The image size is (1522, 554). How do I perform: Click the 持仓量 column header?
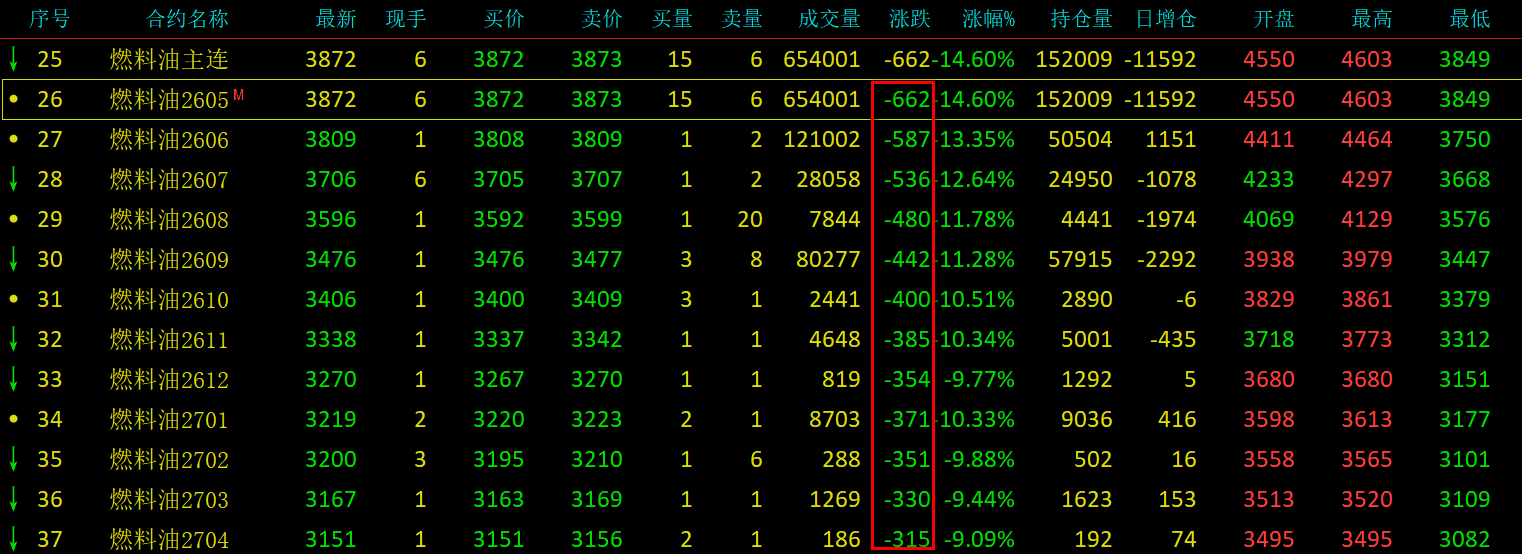click(x=1081, y=19)
